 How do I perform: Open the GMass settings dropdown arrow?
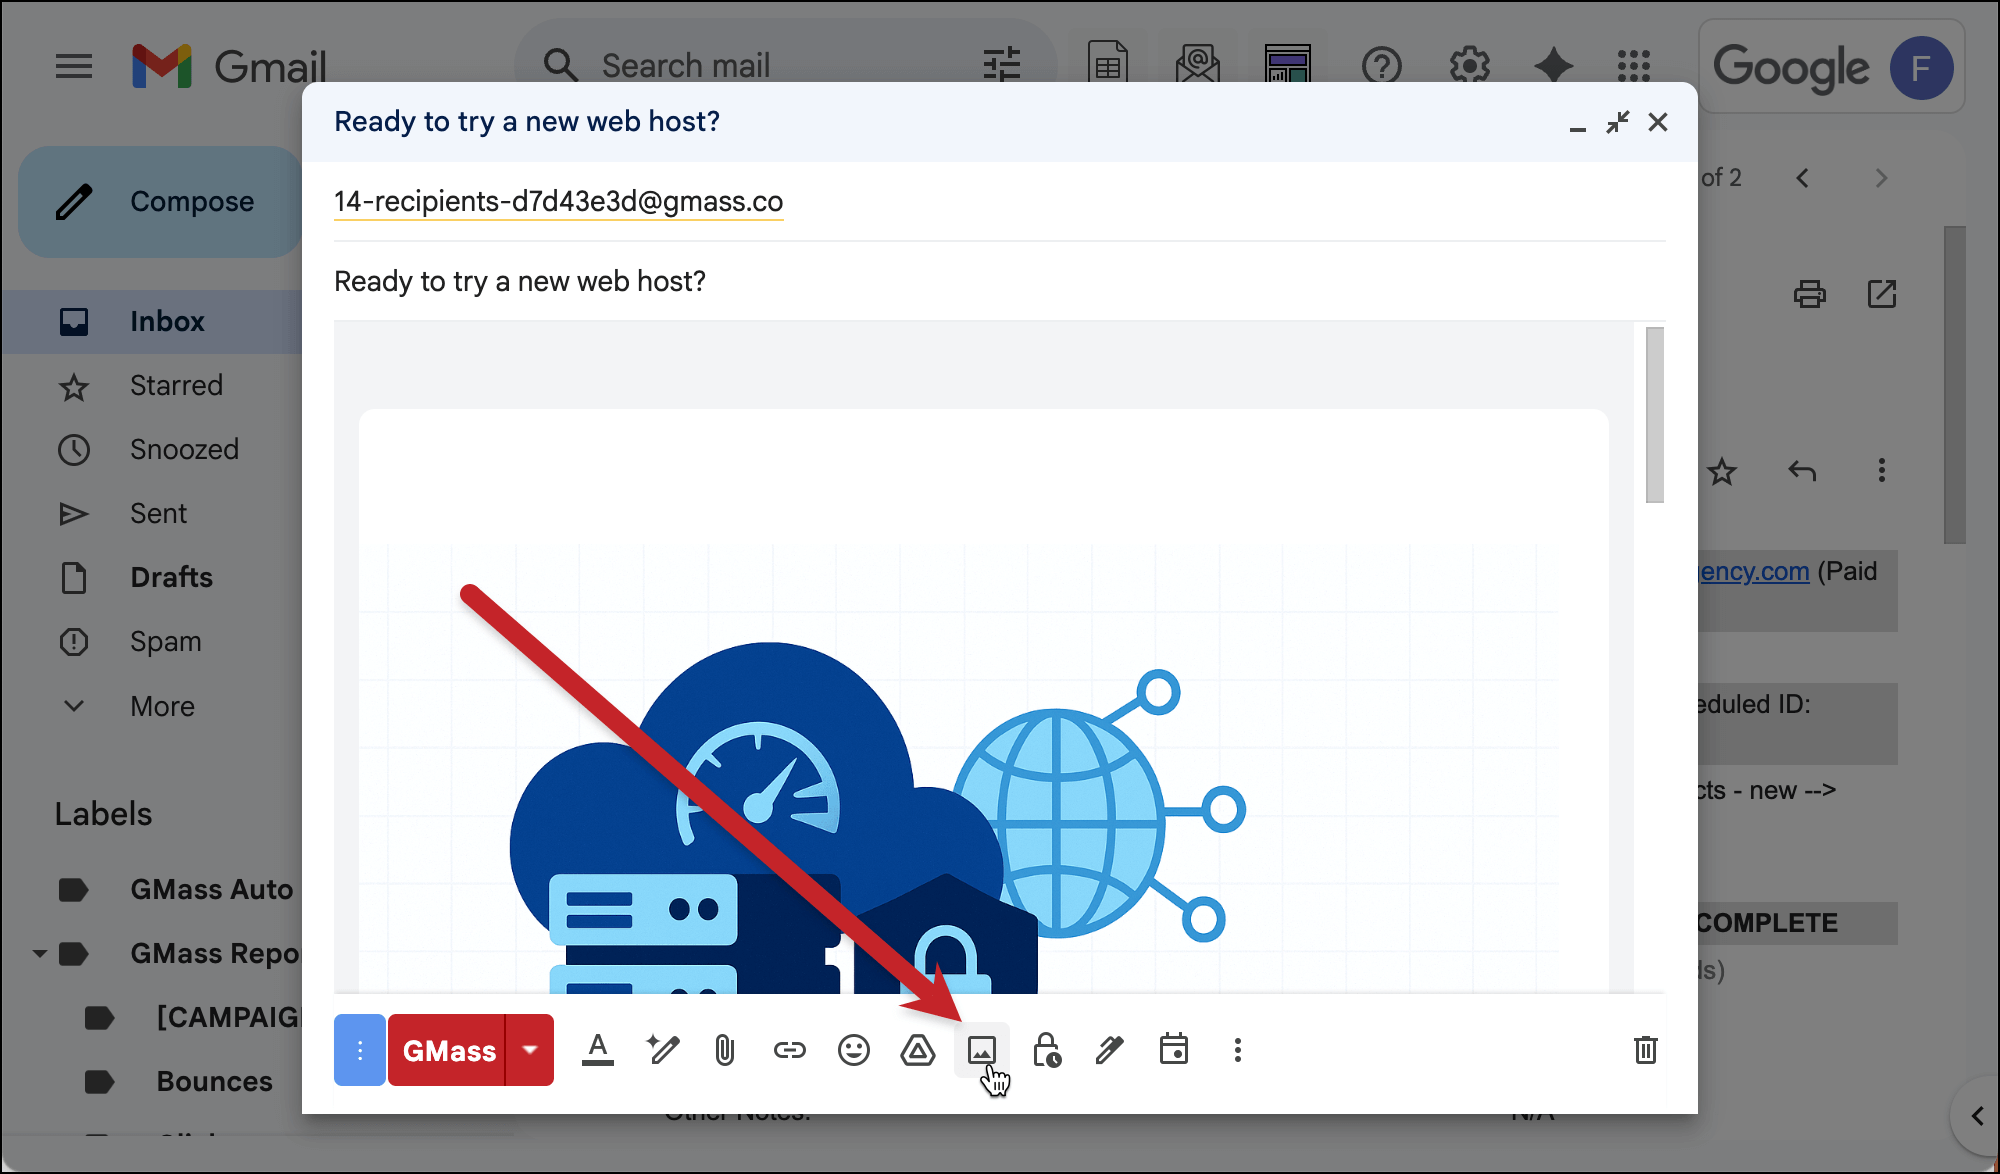[x=530, y=1050]
